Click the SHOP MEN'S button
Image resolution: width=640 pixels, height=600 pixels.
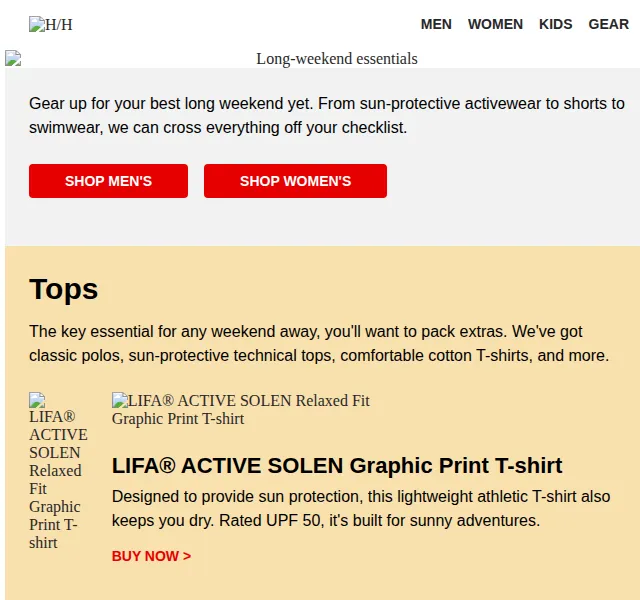pos(109,181)
